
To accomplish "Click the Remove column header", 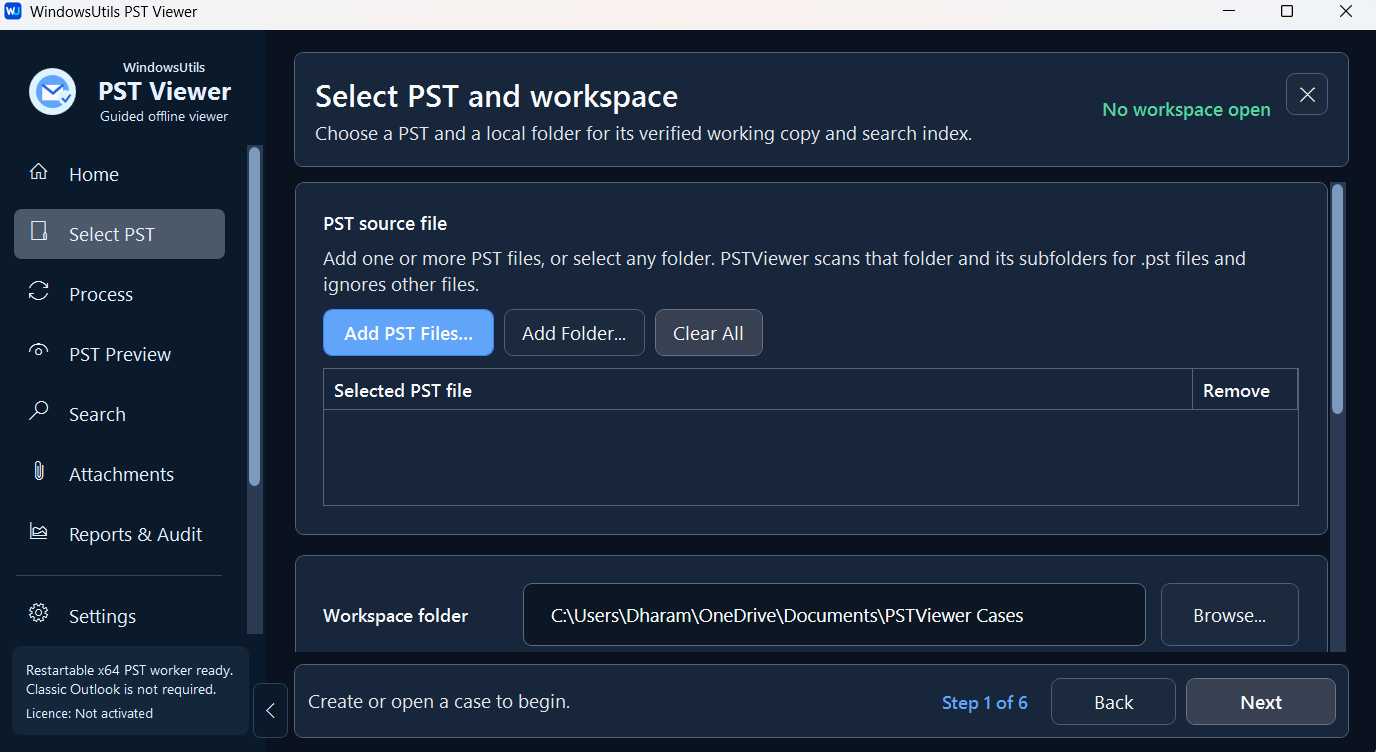I will coord(1245,390).
